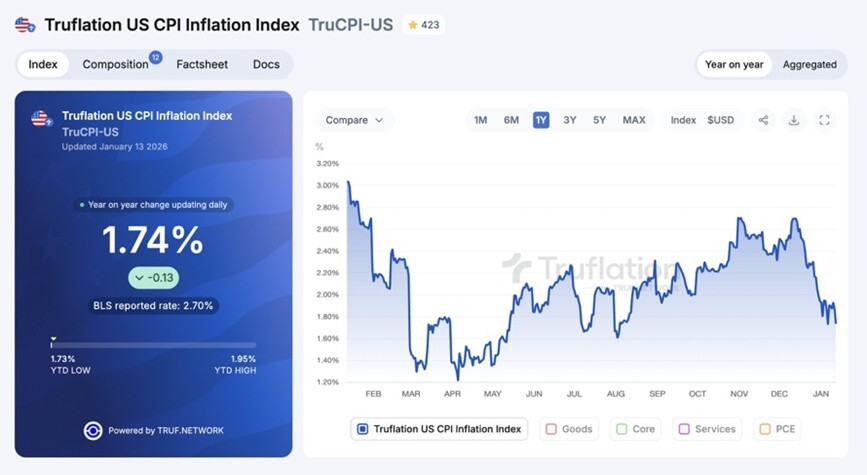Image resolution: width=867 pixels, height=475 pixels.
Task: Open fullscreen chart view icon
Action: 824,120
